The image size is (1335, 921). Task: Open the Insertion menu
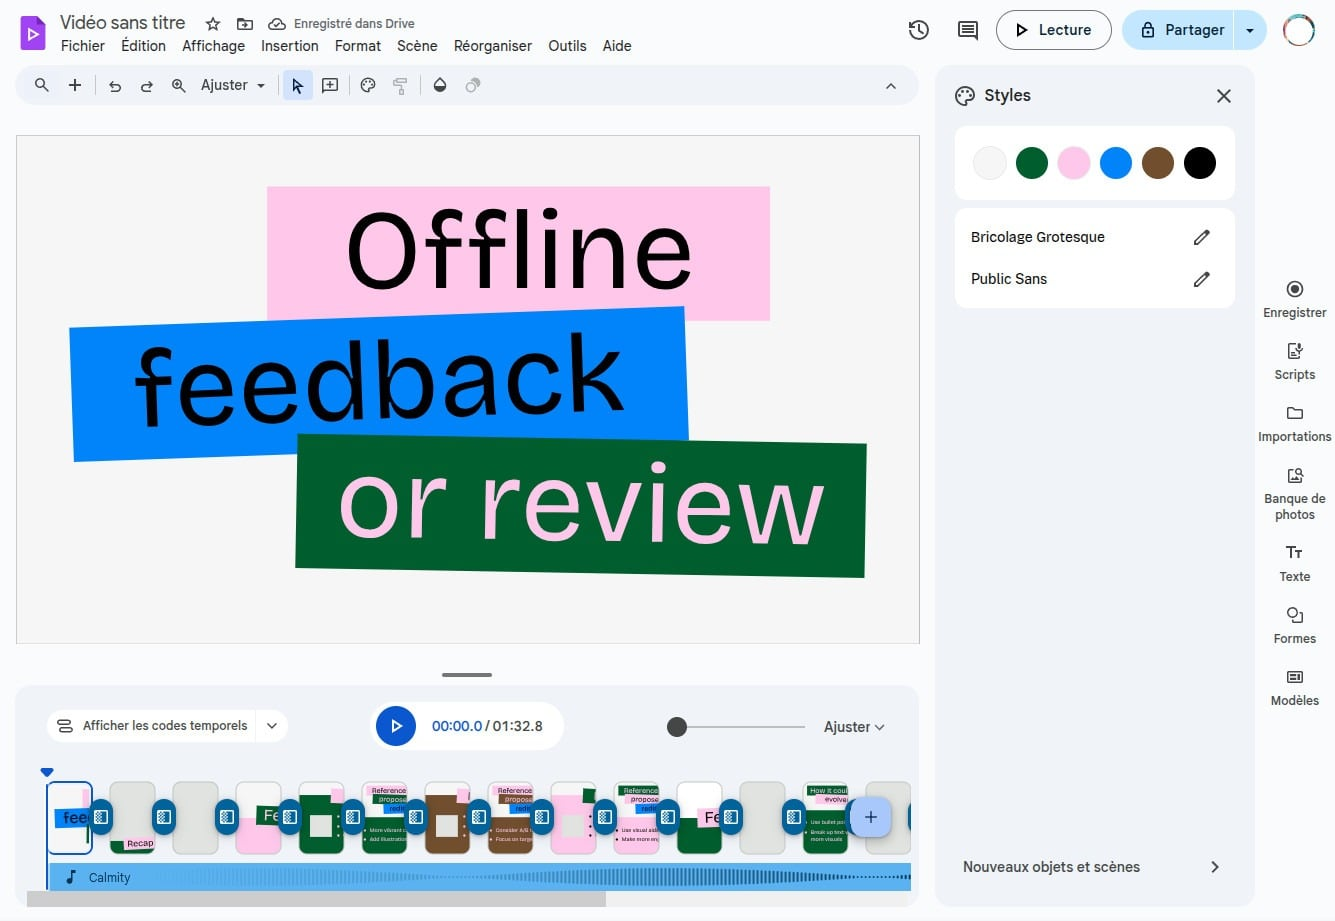point(289,46)
